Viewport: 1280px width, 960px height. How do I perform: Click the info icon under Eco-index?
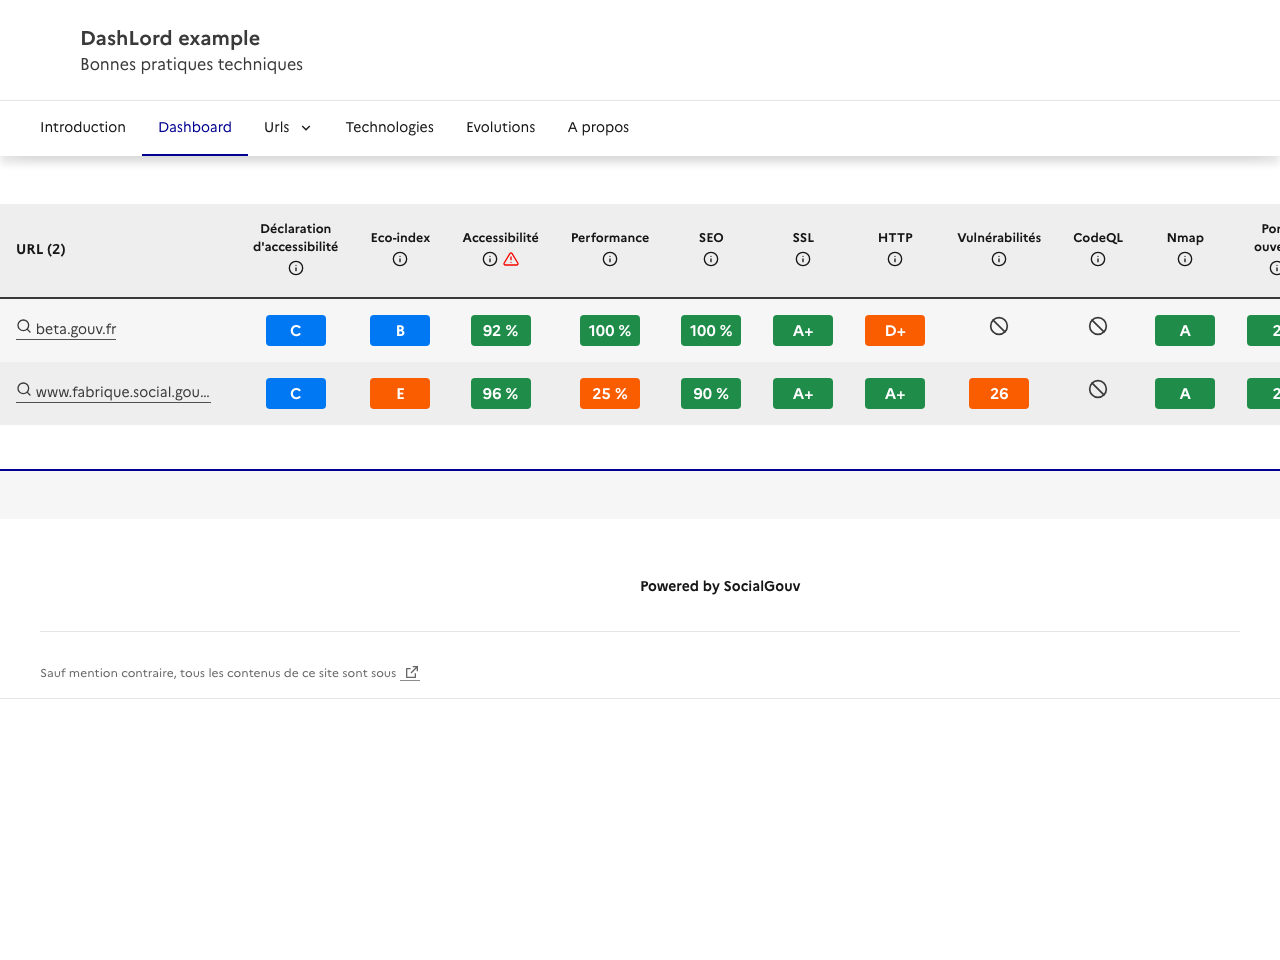pos(400,259)
